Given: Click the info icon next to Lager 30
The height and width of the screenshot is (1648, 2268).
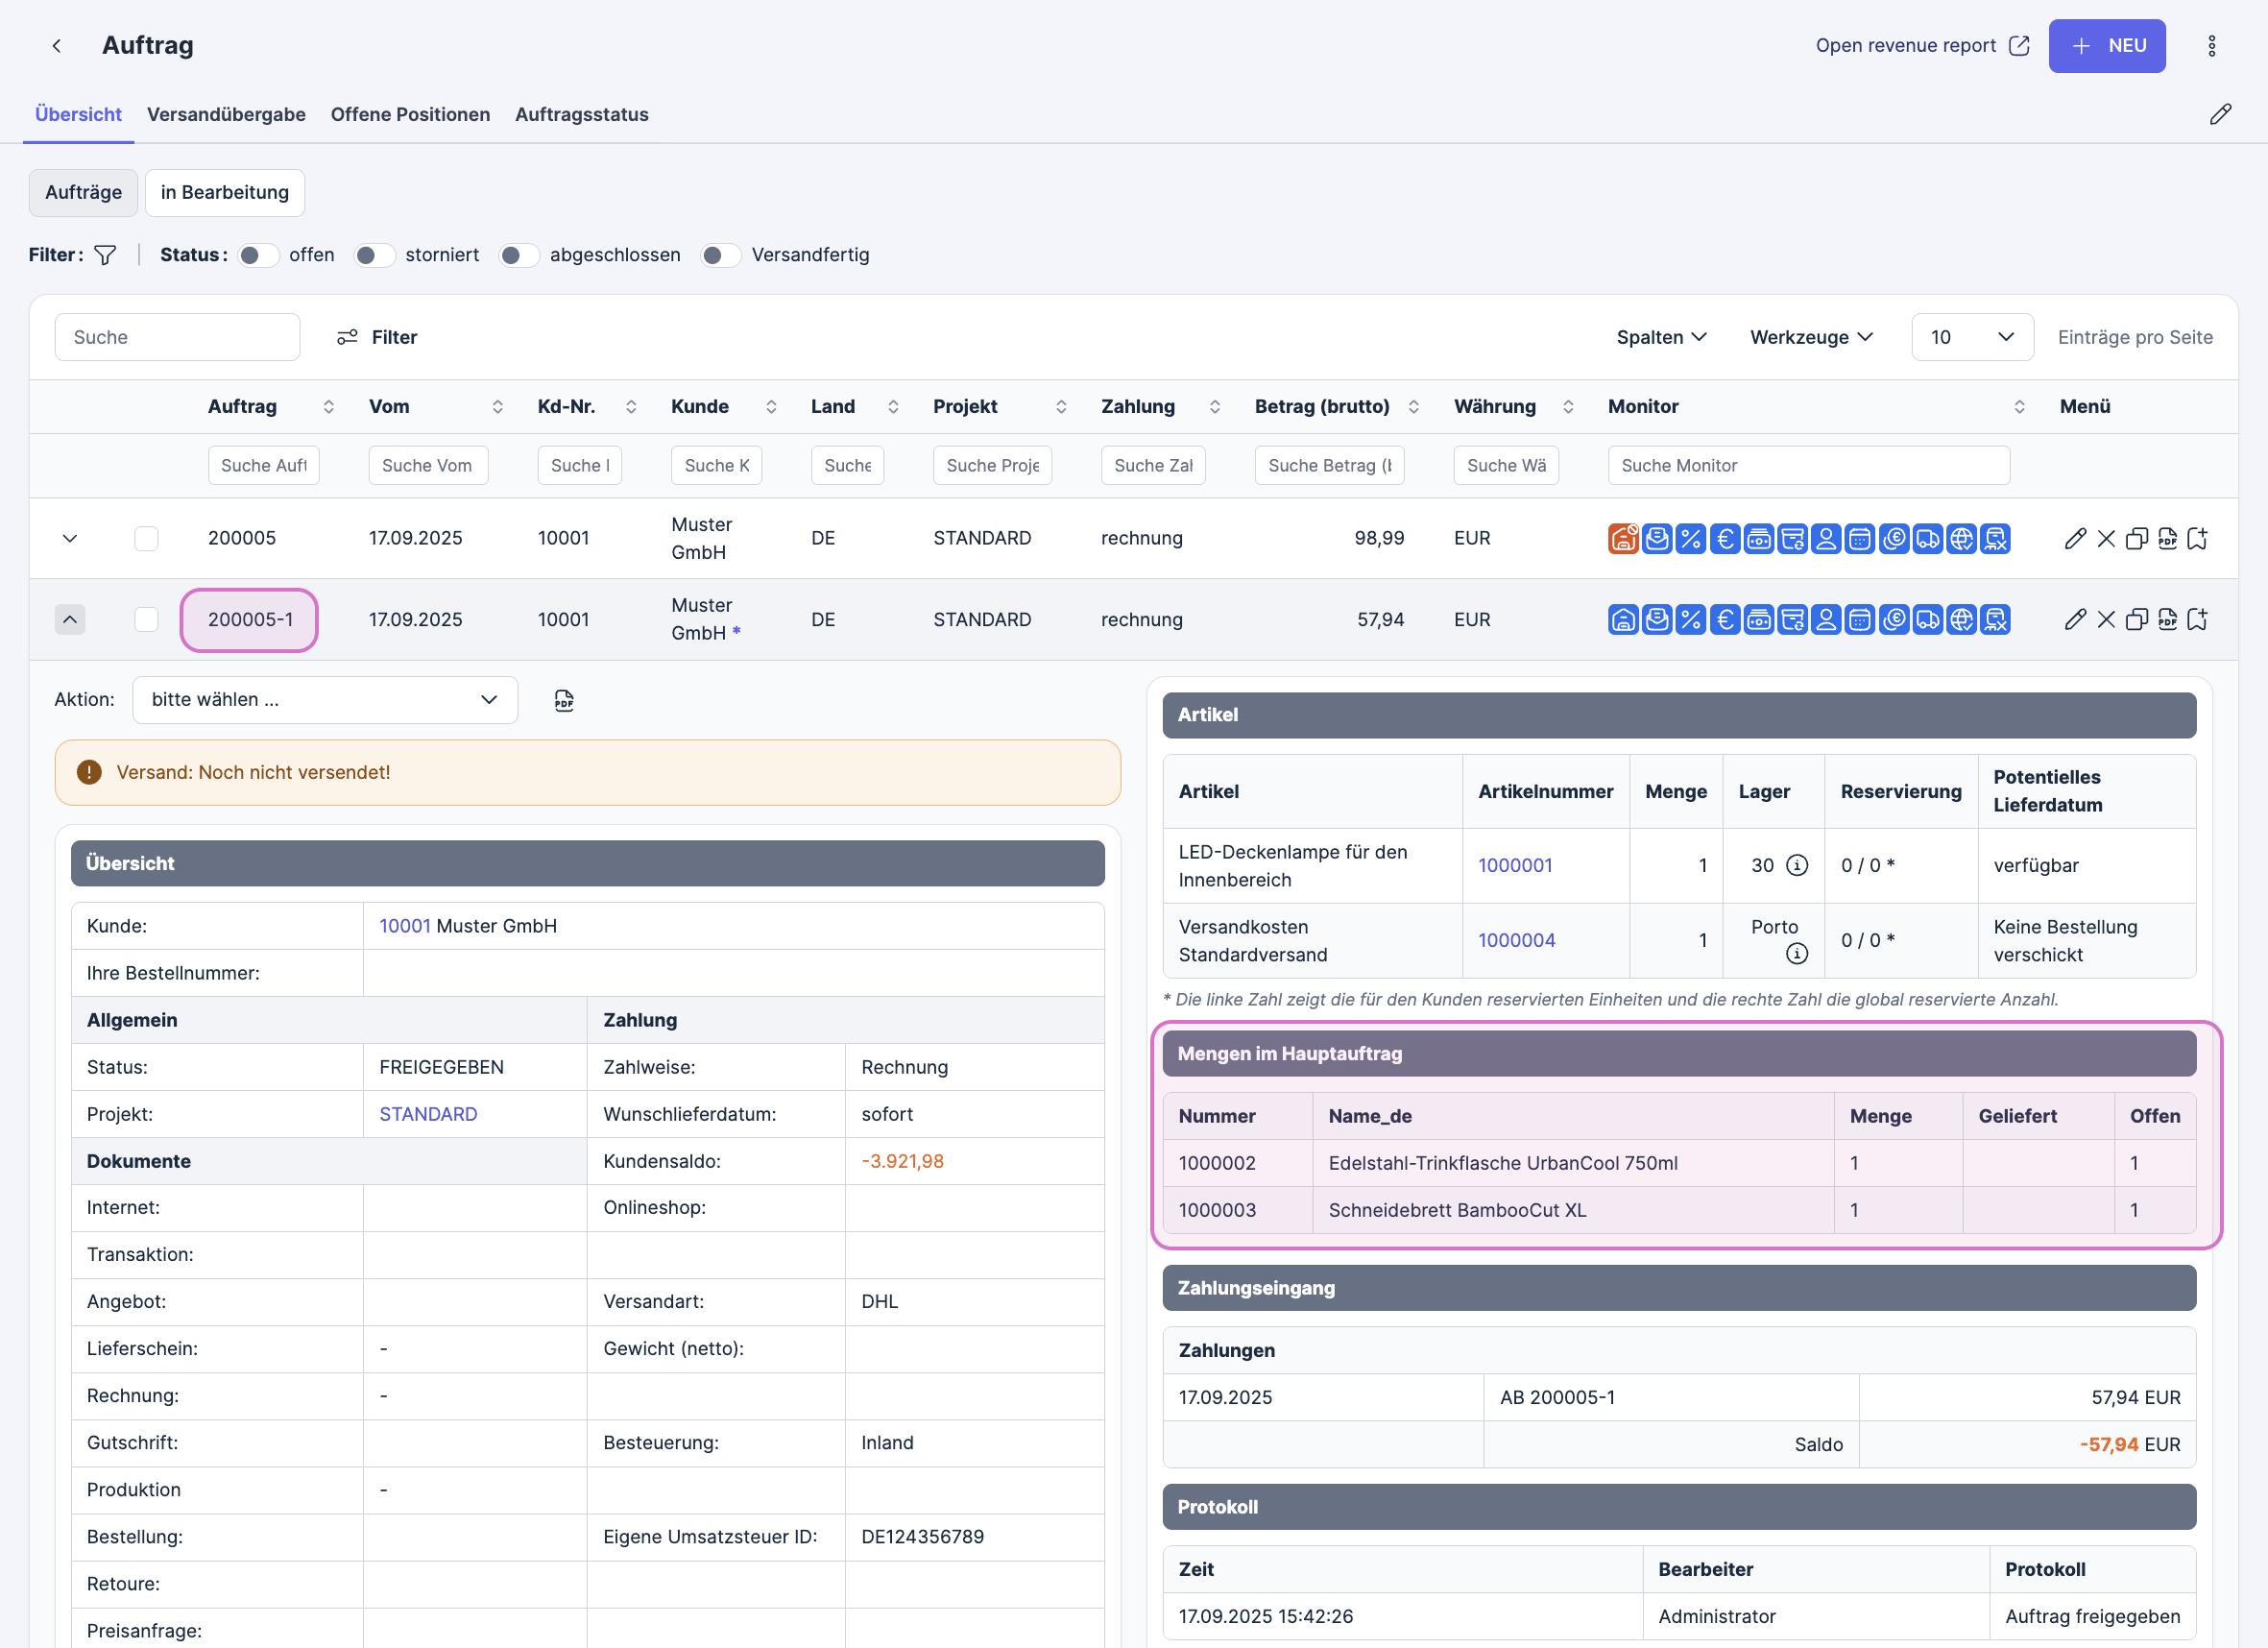Looking at the screenshot, I should point(1797,865).
